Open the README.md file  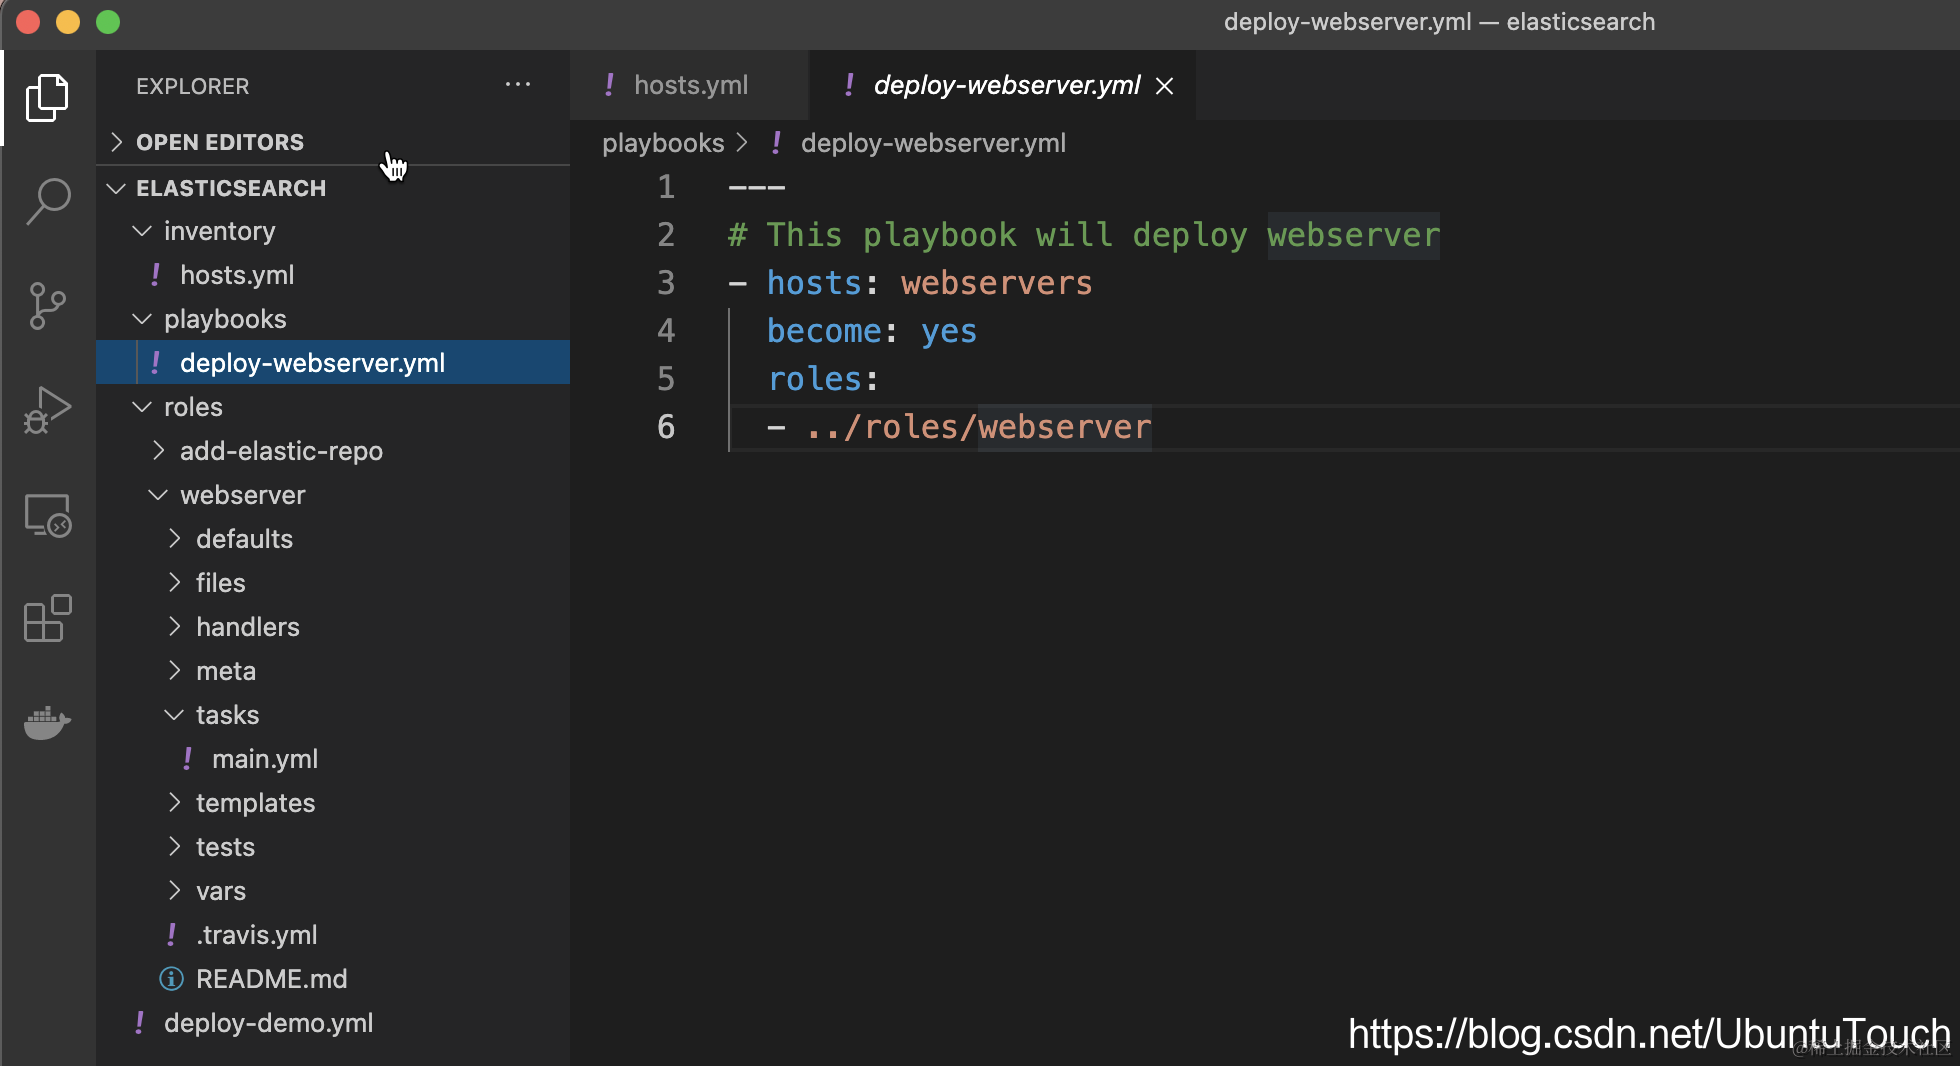(333, 979)
